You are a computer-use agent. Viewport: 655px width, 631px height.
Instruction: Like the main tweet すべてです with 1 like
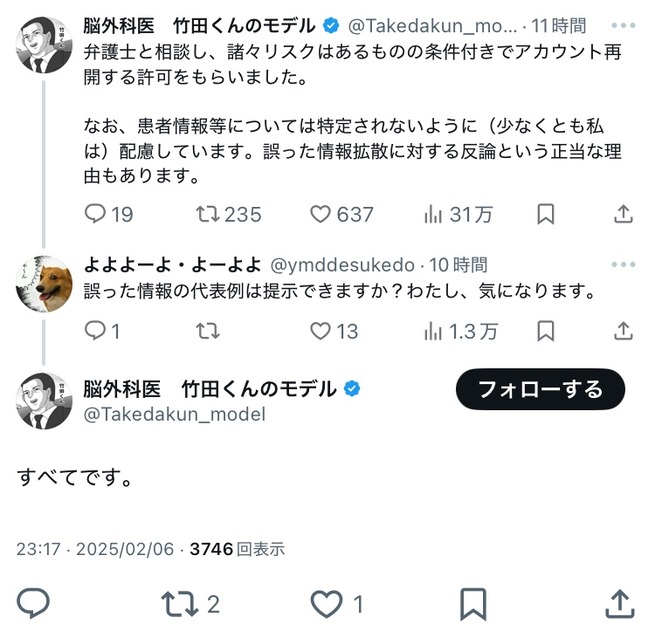pyautogui.click(x=338, y=604)
